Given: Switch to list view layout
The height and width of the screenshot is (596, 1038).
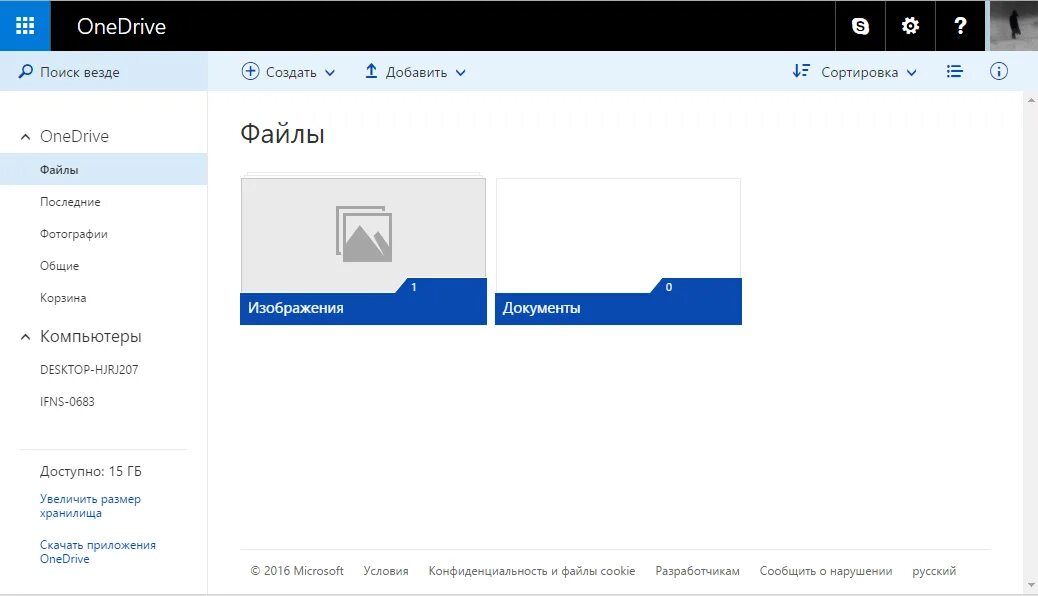Looking at the screenshot, I should click(955, 71).
